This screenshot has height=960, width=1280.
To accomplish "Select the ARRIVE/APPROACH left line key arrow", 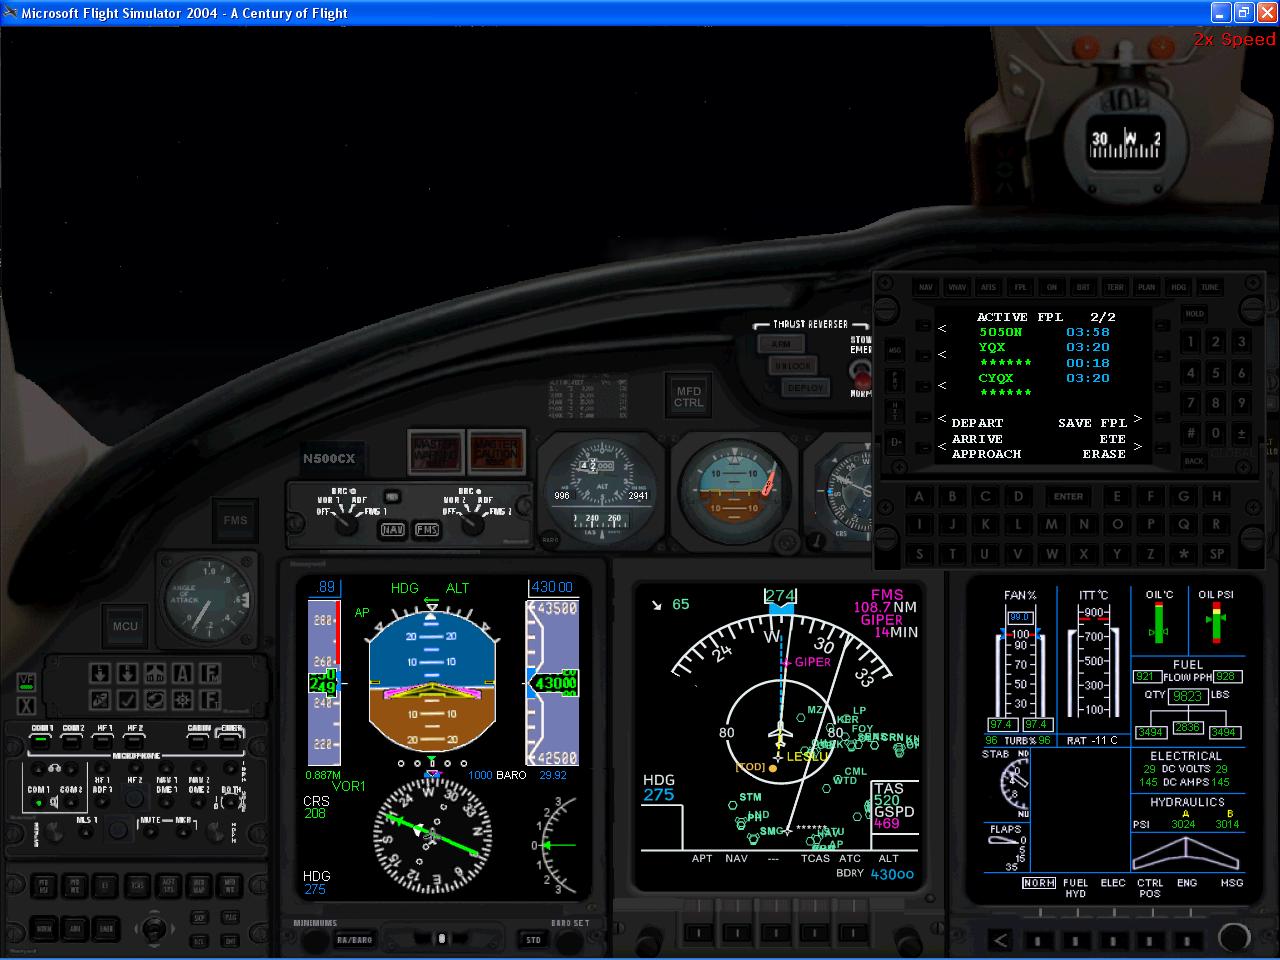I will pos(942,447).
